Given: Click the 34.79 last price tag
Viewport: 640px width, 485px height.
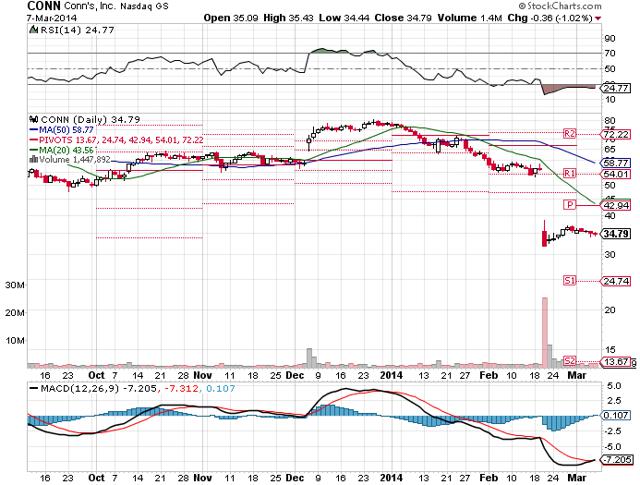Looking at the screenshot, I should pos(615,234).
